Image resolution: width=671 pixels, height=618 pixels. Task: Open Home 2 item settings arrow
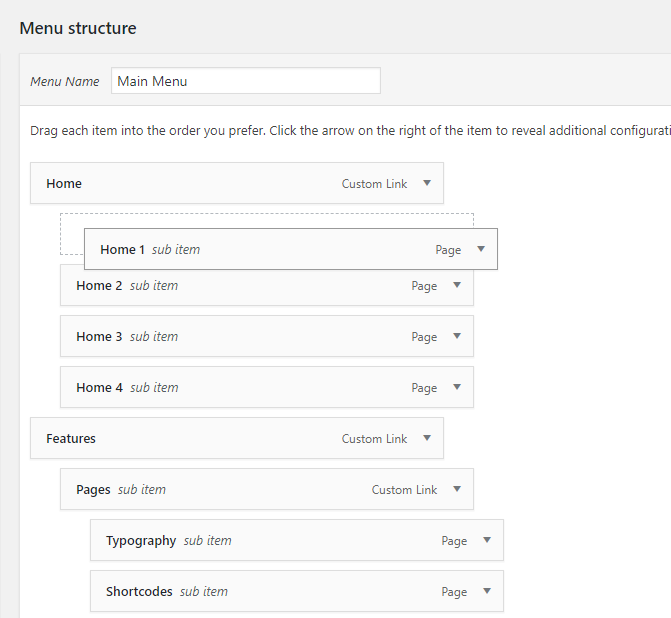[457, 286]
